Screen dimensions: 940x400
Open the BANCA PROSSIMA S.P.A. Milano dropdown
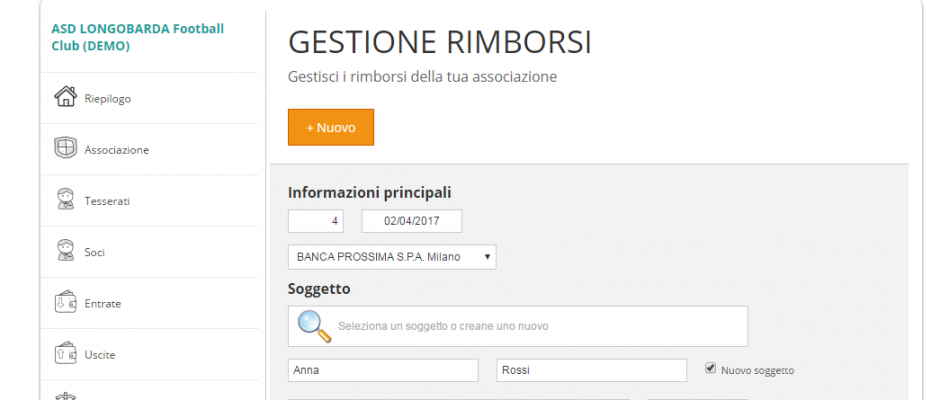point(392,257)
